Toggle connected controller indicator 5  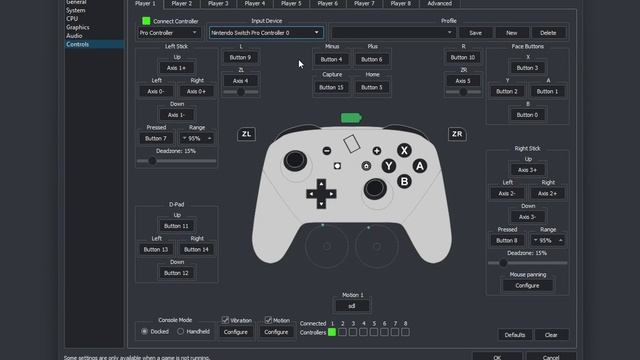pyautogui.click(x=374, y=332)
